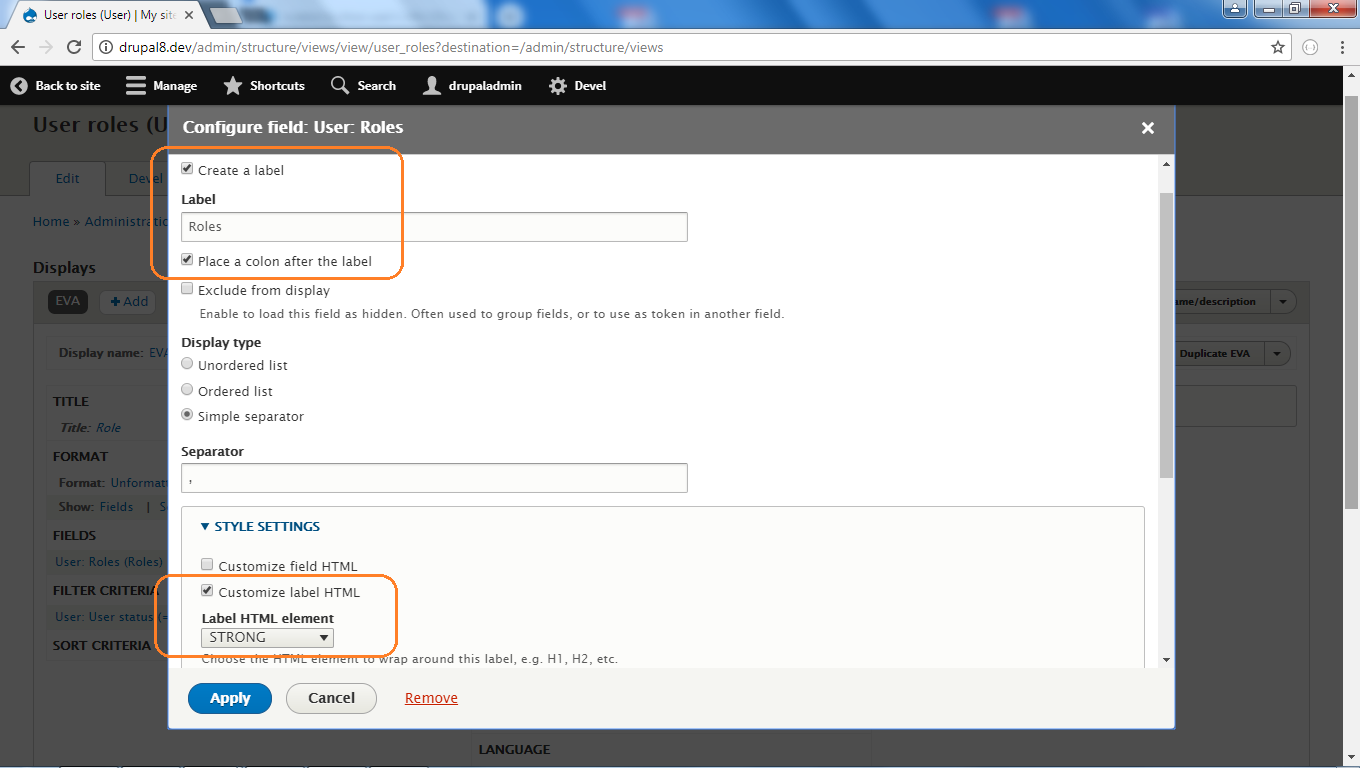Reload the page with the refresh icon

click(x=74, y=47)
